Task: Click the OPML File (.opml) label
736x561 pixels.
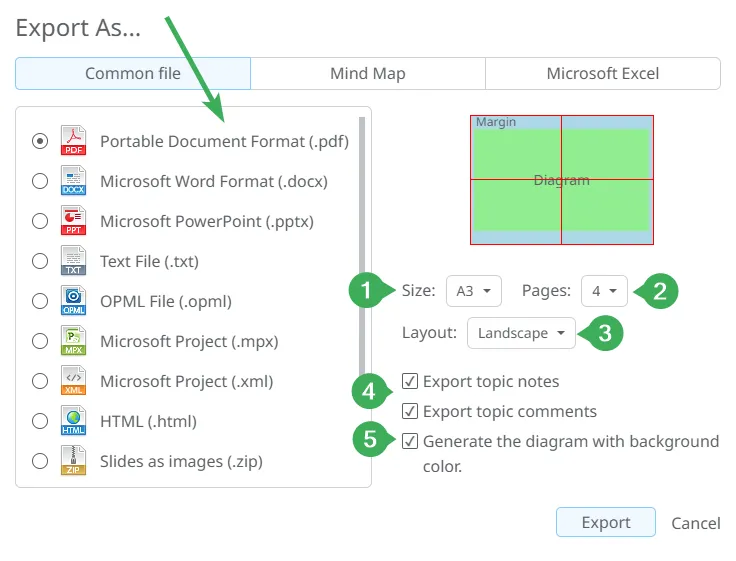Action: coord(166,301)
